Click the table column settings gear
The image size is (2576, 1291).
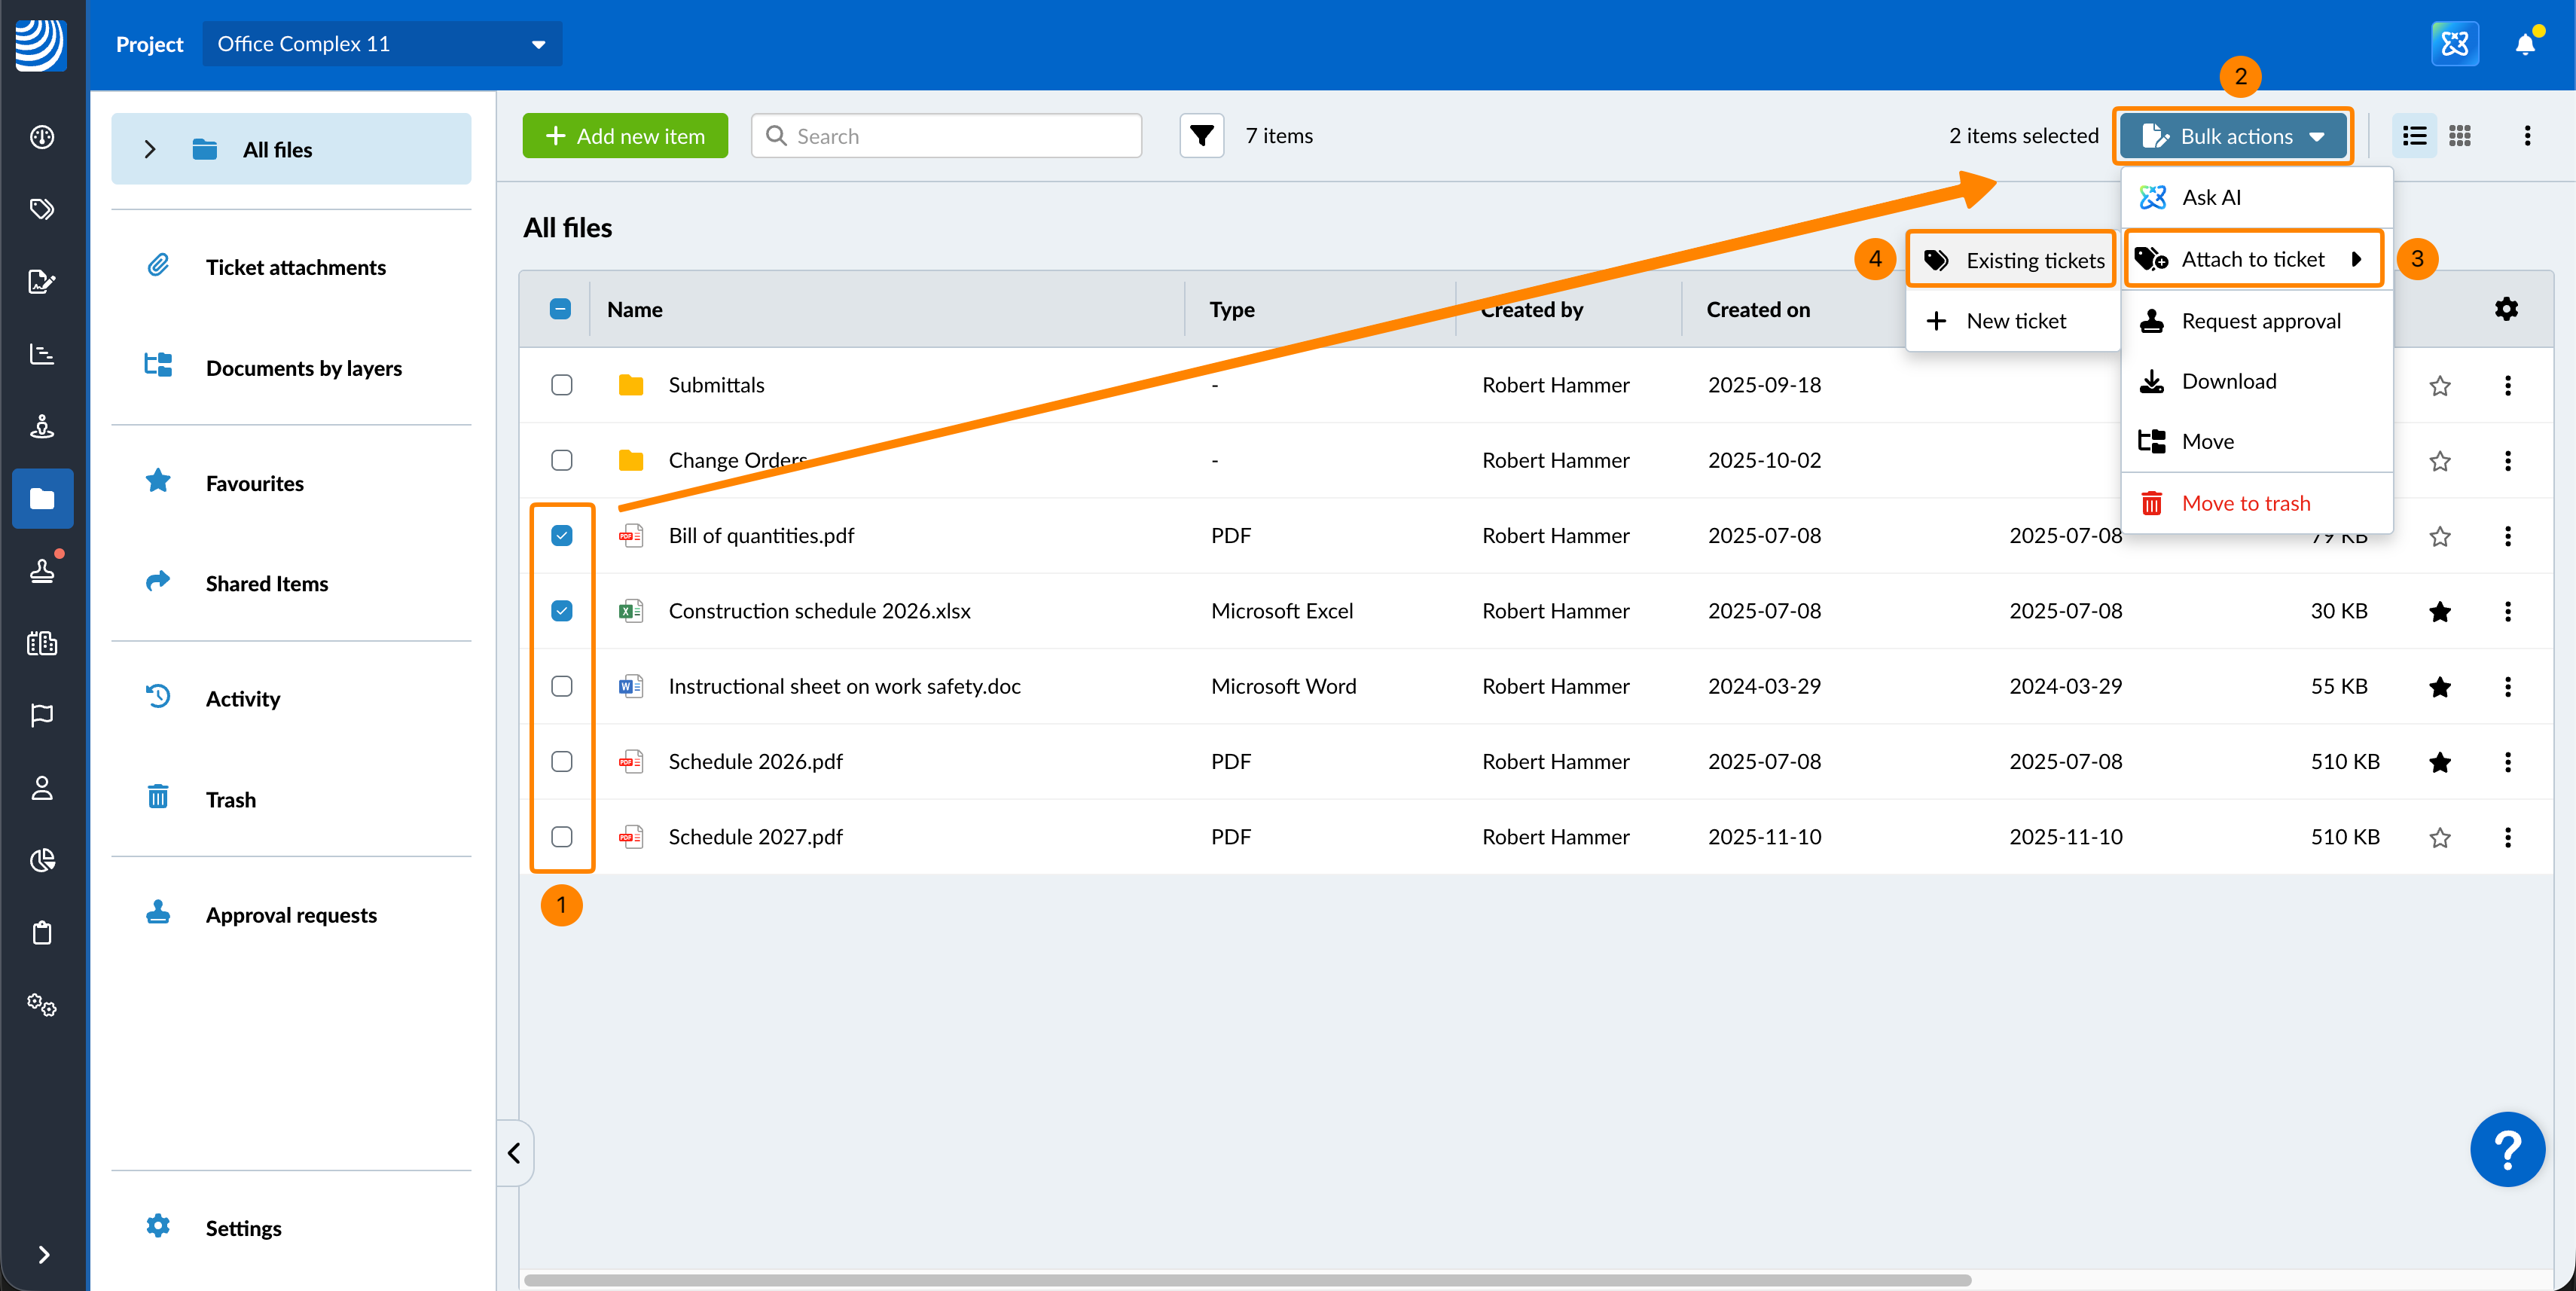[2506, 309]
